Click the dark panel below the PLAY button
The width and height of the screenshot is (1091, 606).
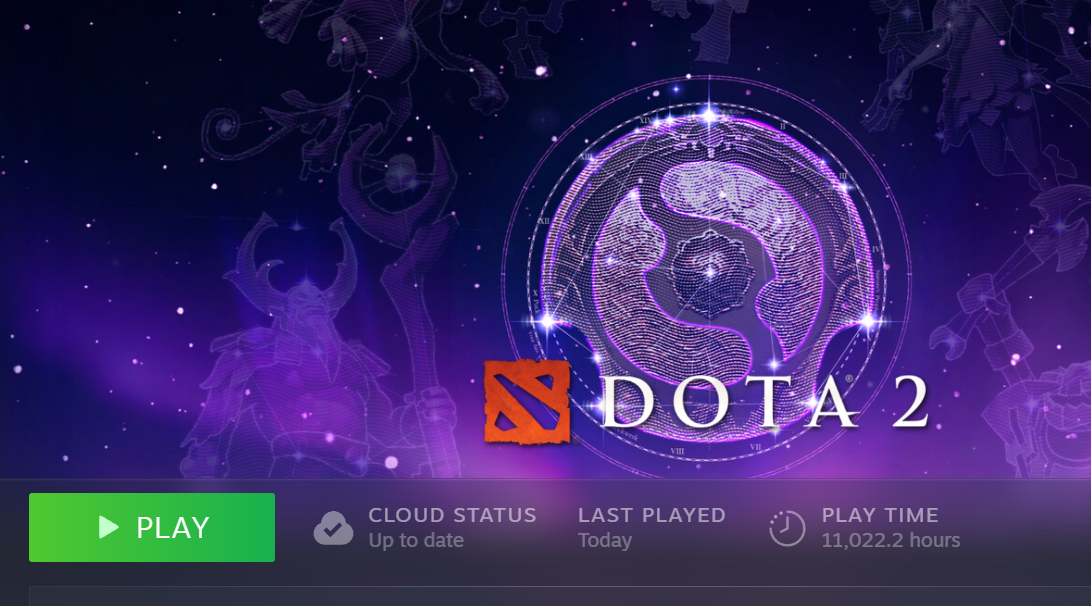(x=560, y=596)
